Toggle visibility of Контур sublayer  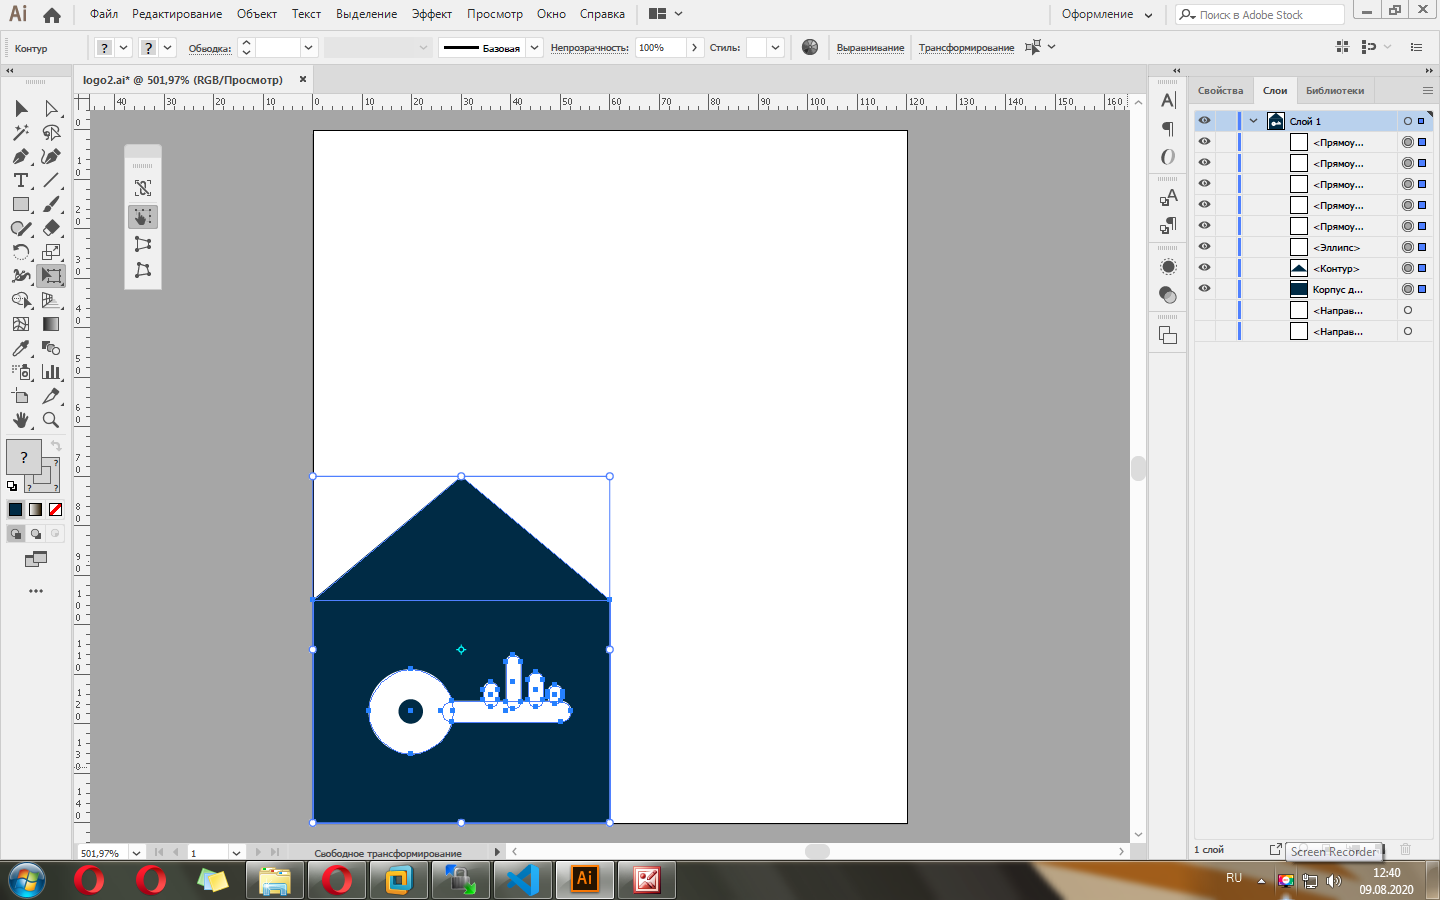[1204, 268]
